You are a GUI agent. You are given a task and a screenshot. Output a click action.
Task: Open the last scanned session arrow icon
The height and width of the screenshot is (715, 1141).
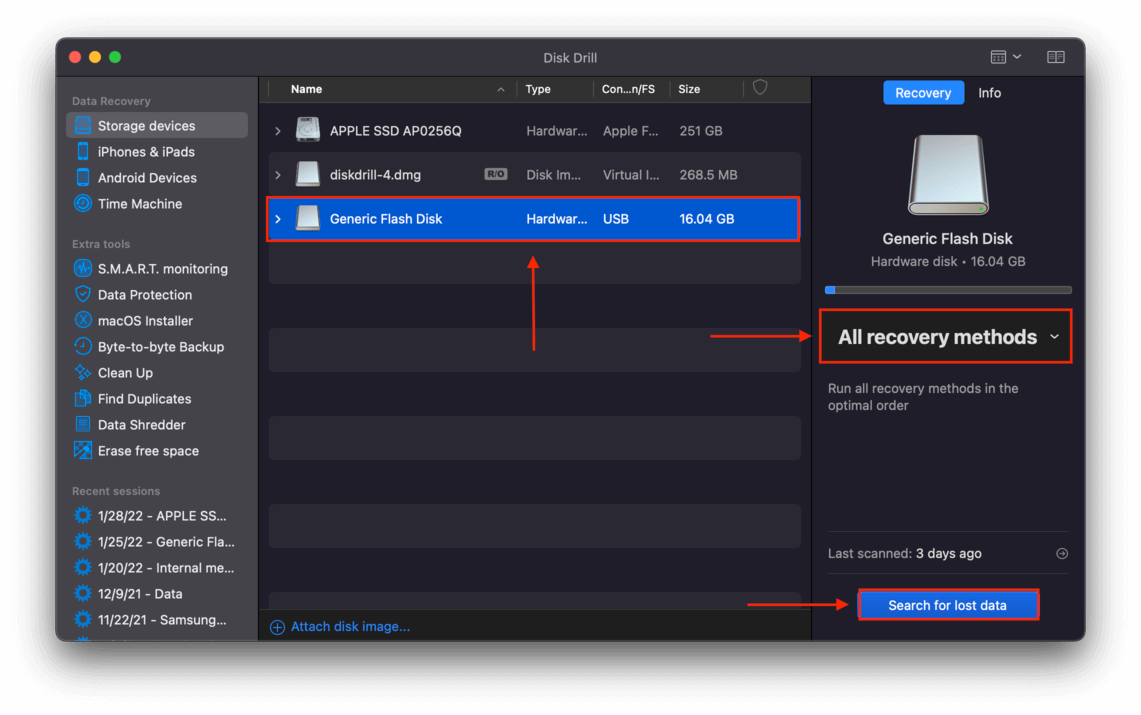click(x=1062, y=554)
